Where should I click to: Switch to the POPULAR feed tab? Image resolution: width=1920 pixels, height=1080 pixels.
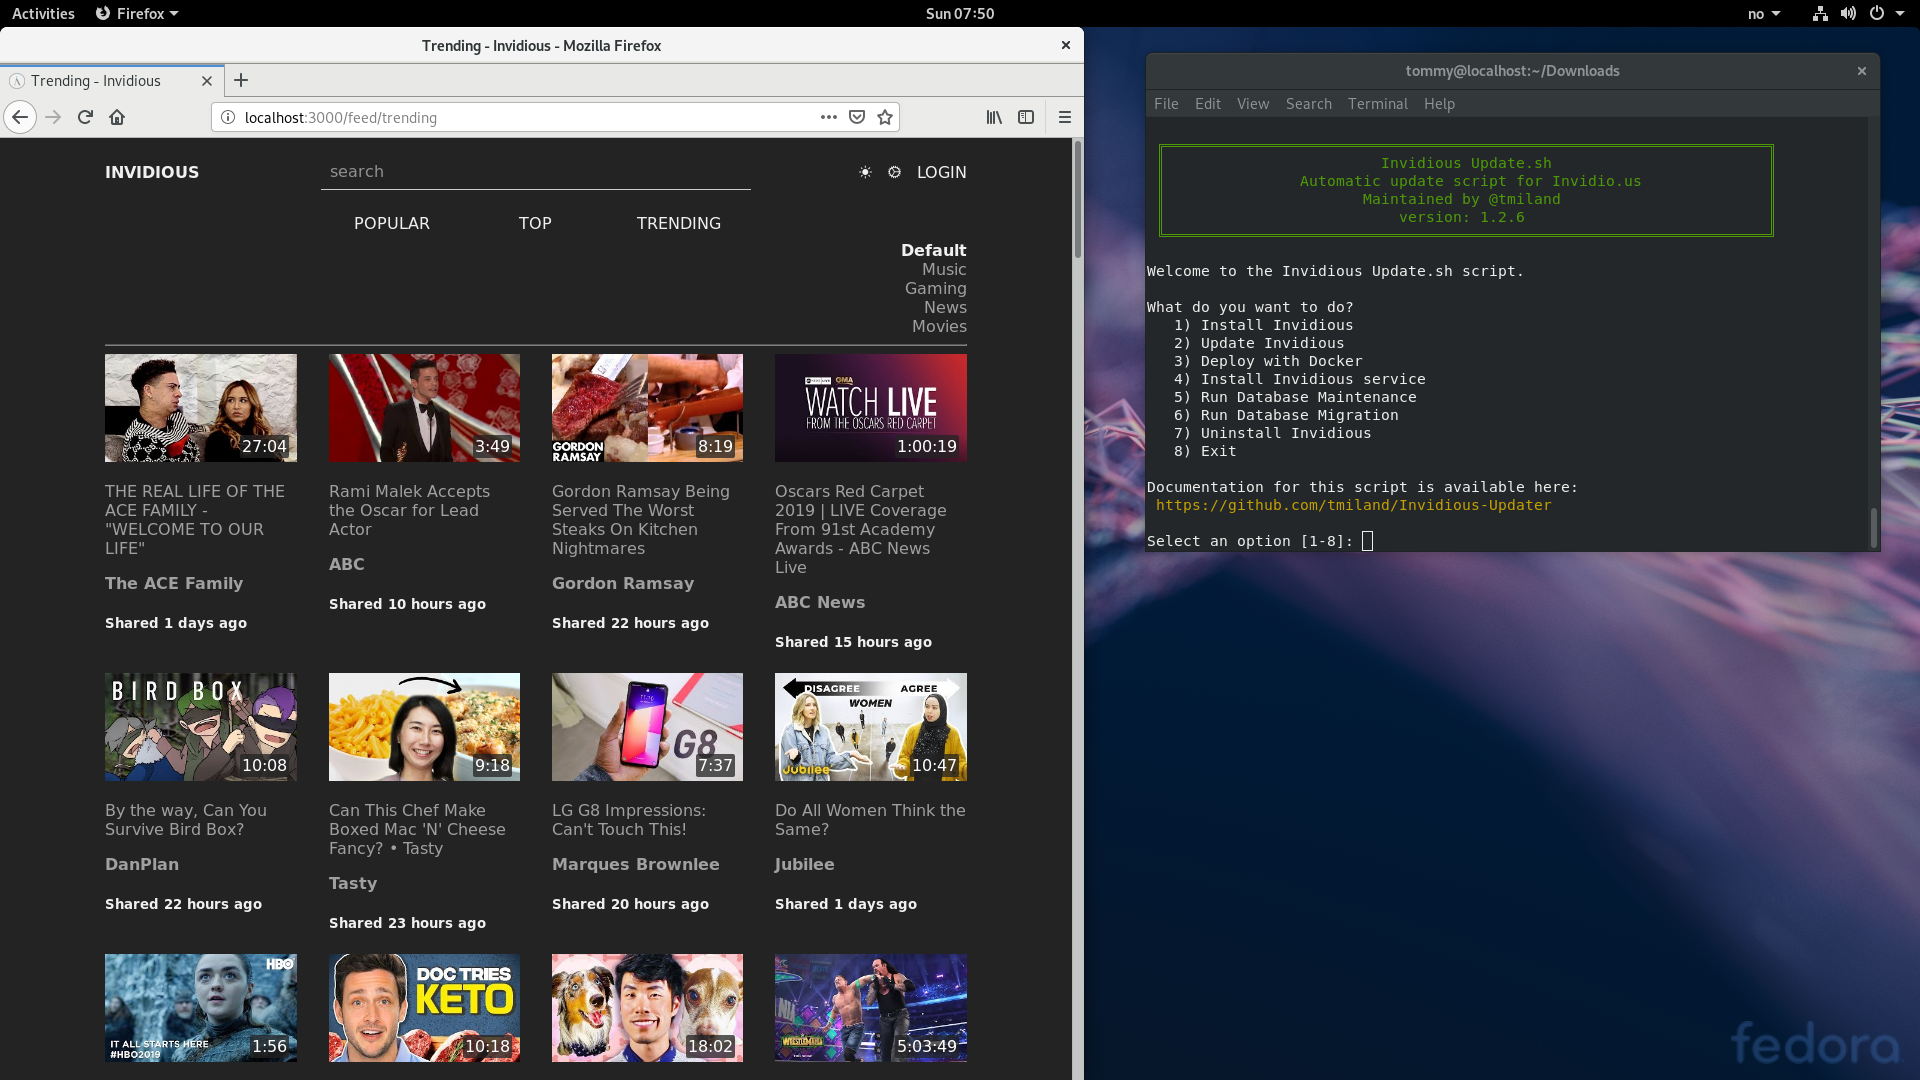click(x=391, y=223)
